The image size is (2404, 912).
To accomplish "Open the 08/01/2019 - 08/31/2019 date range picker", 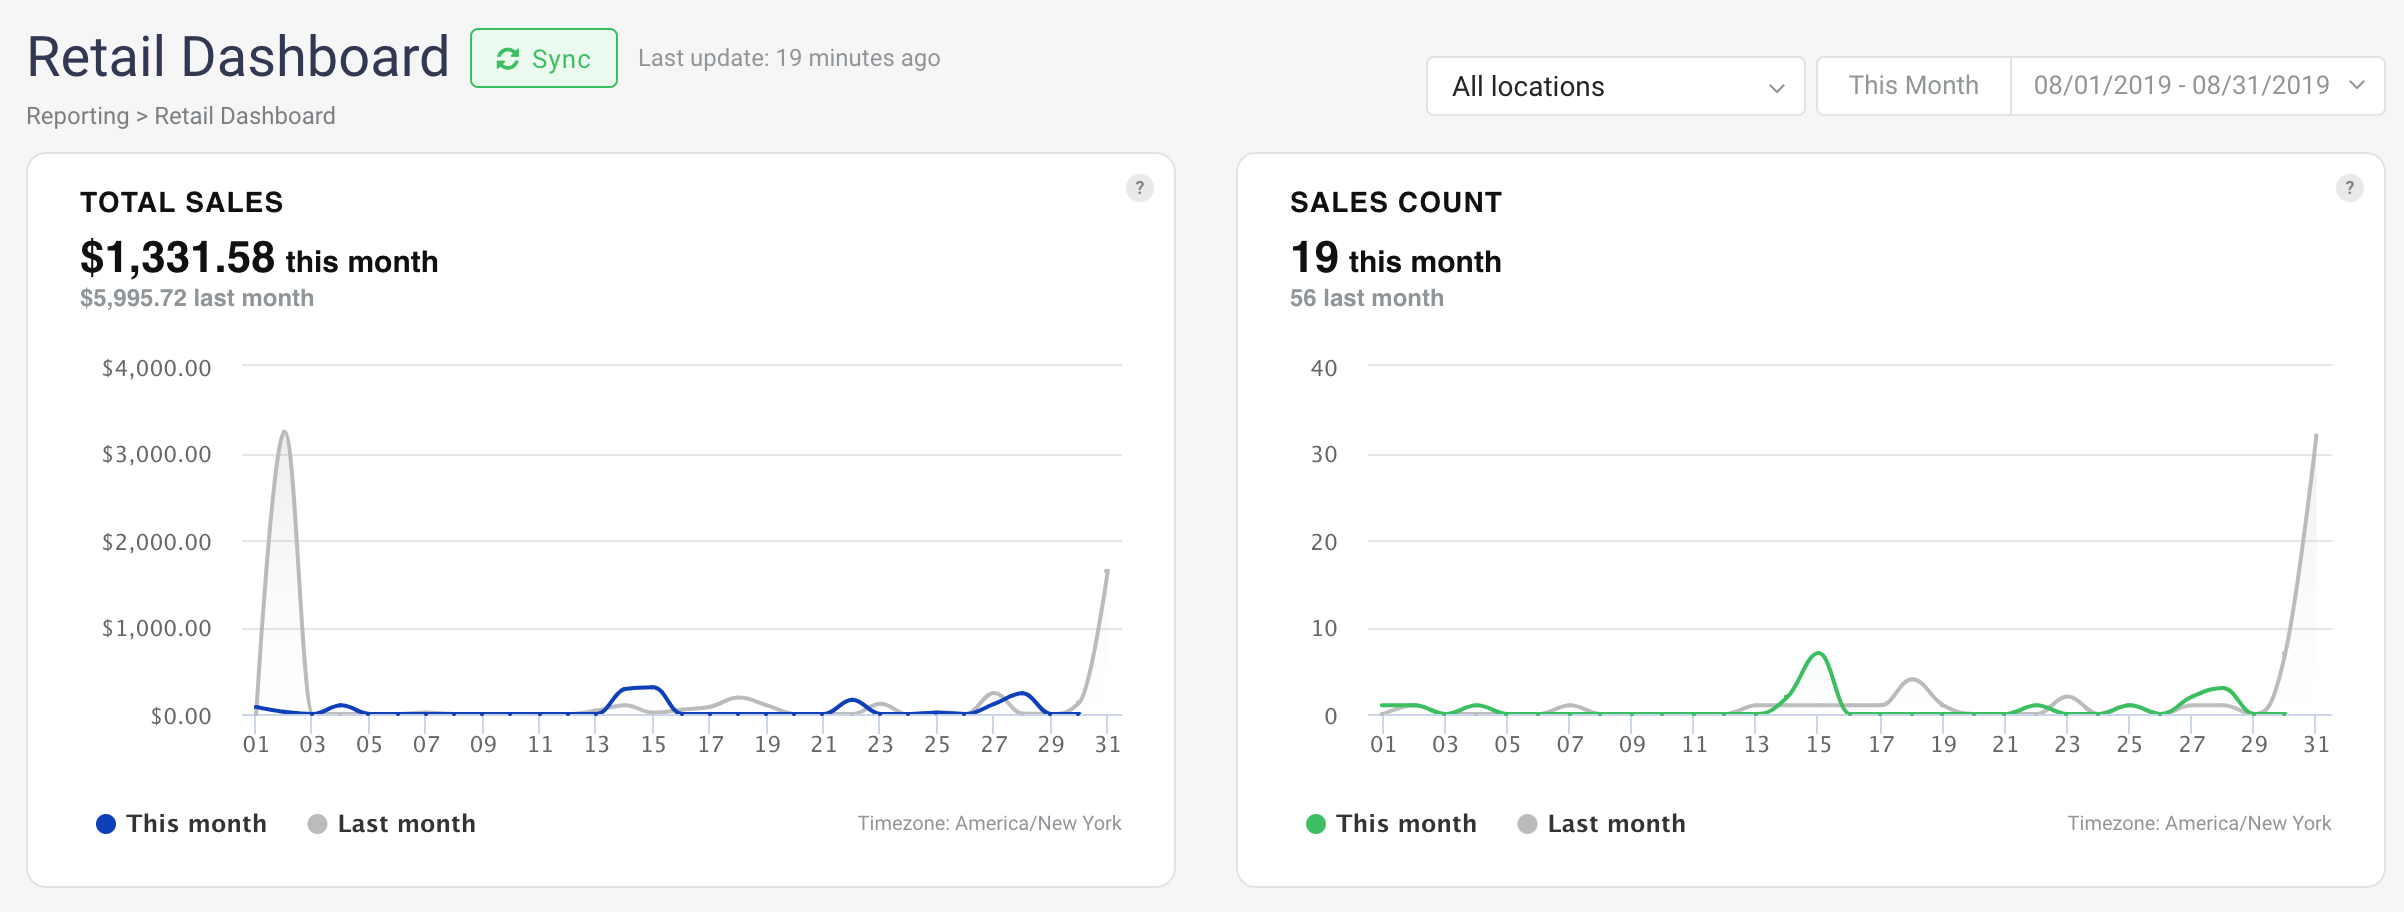I will coord(2197,86).
